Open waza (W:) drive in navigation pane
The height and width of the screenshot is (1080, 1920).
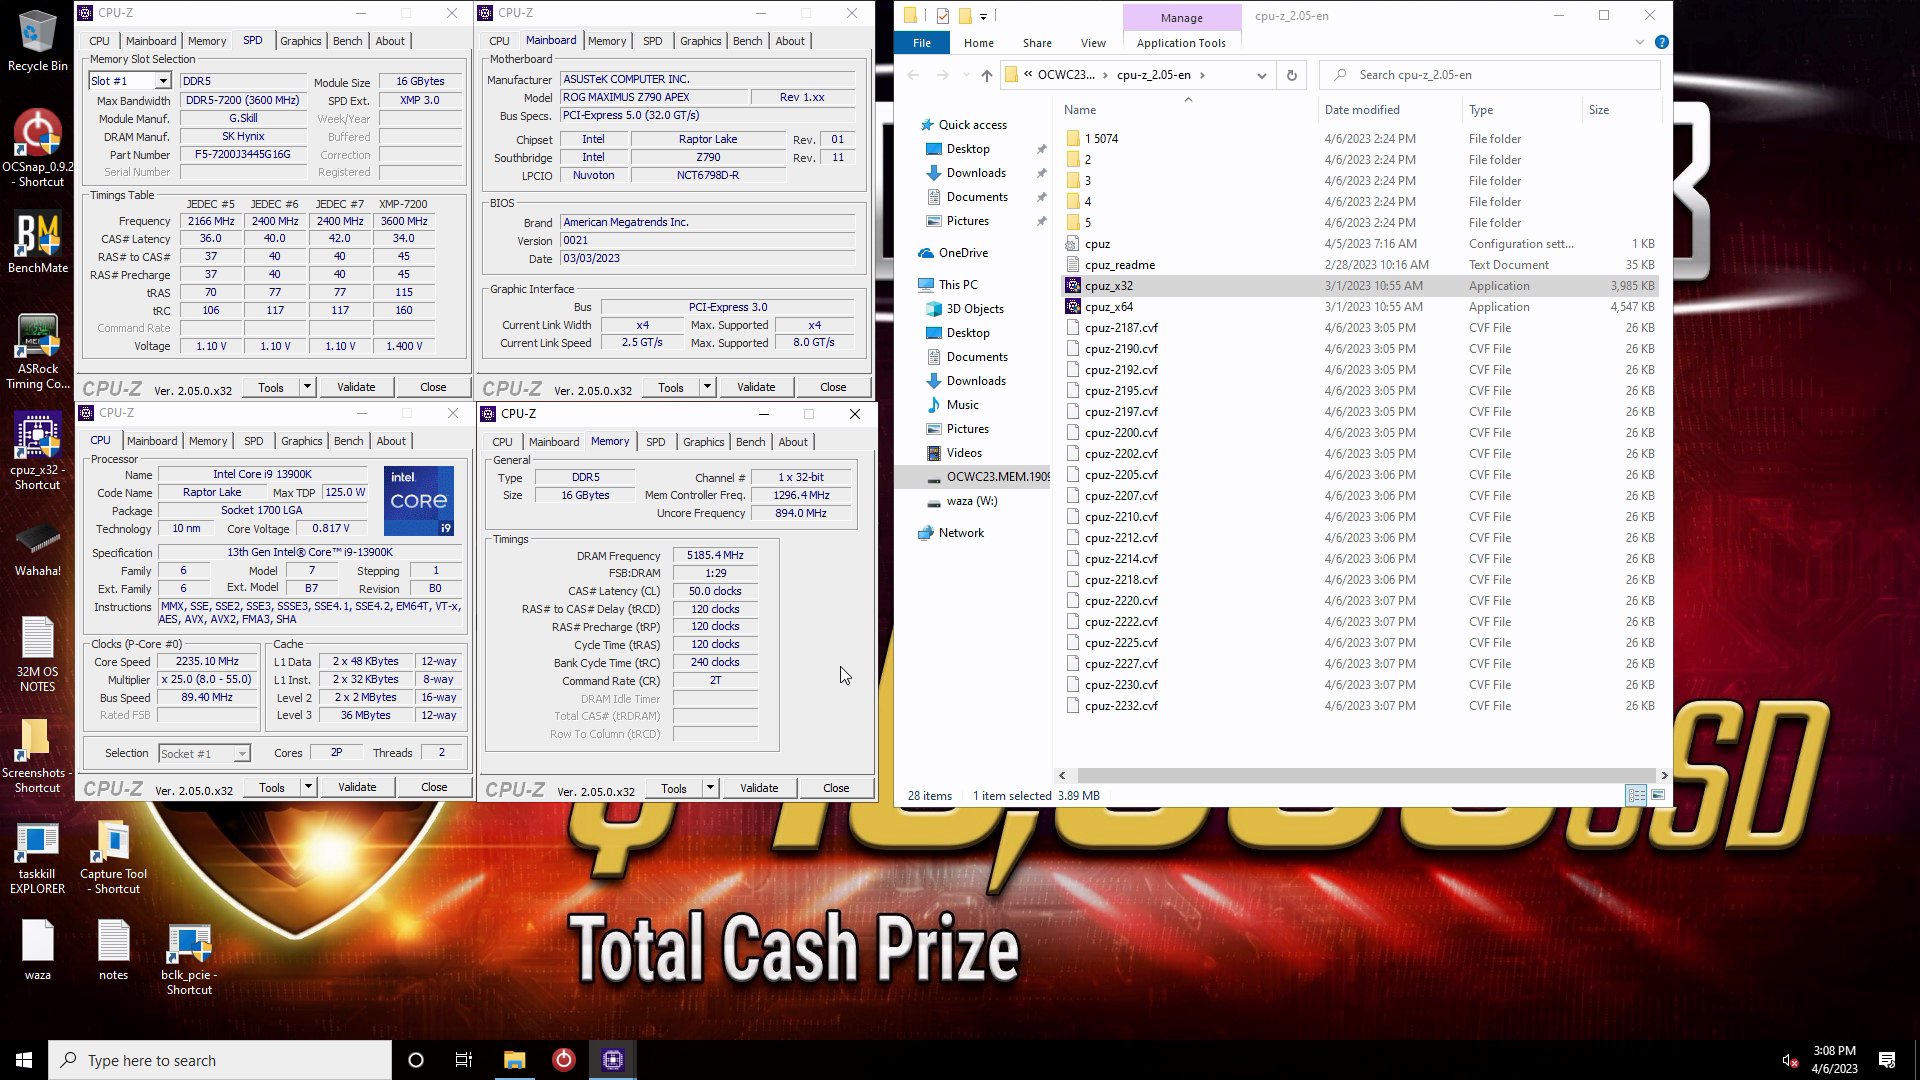pos(971,501)
